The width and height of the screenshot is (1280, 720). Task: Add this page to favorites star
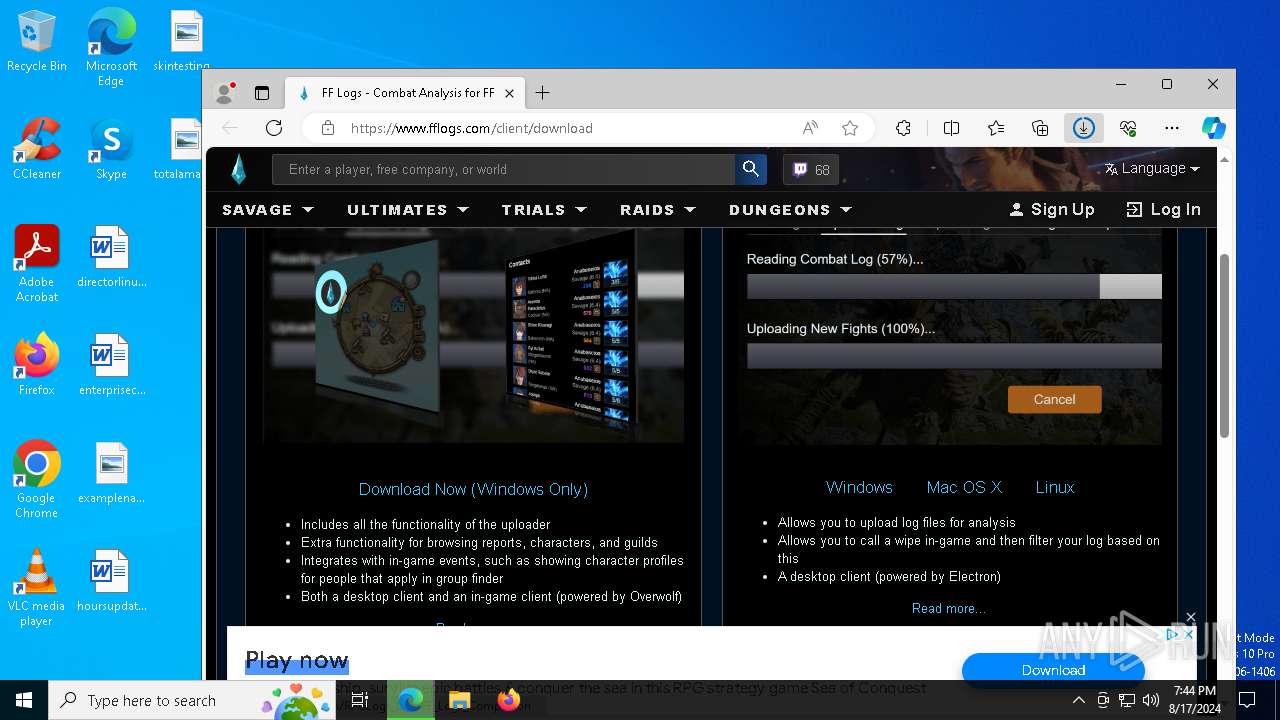[x=850, y=128]
